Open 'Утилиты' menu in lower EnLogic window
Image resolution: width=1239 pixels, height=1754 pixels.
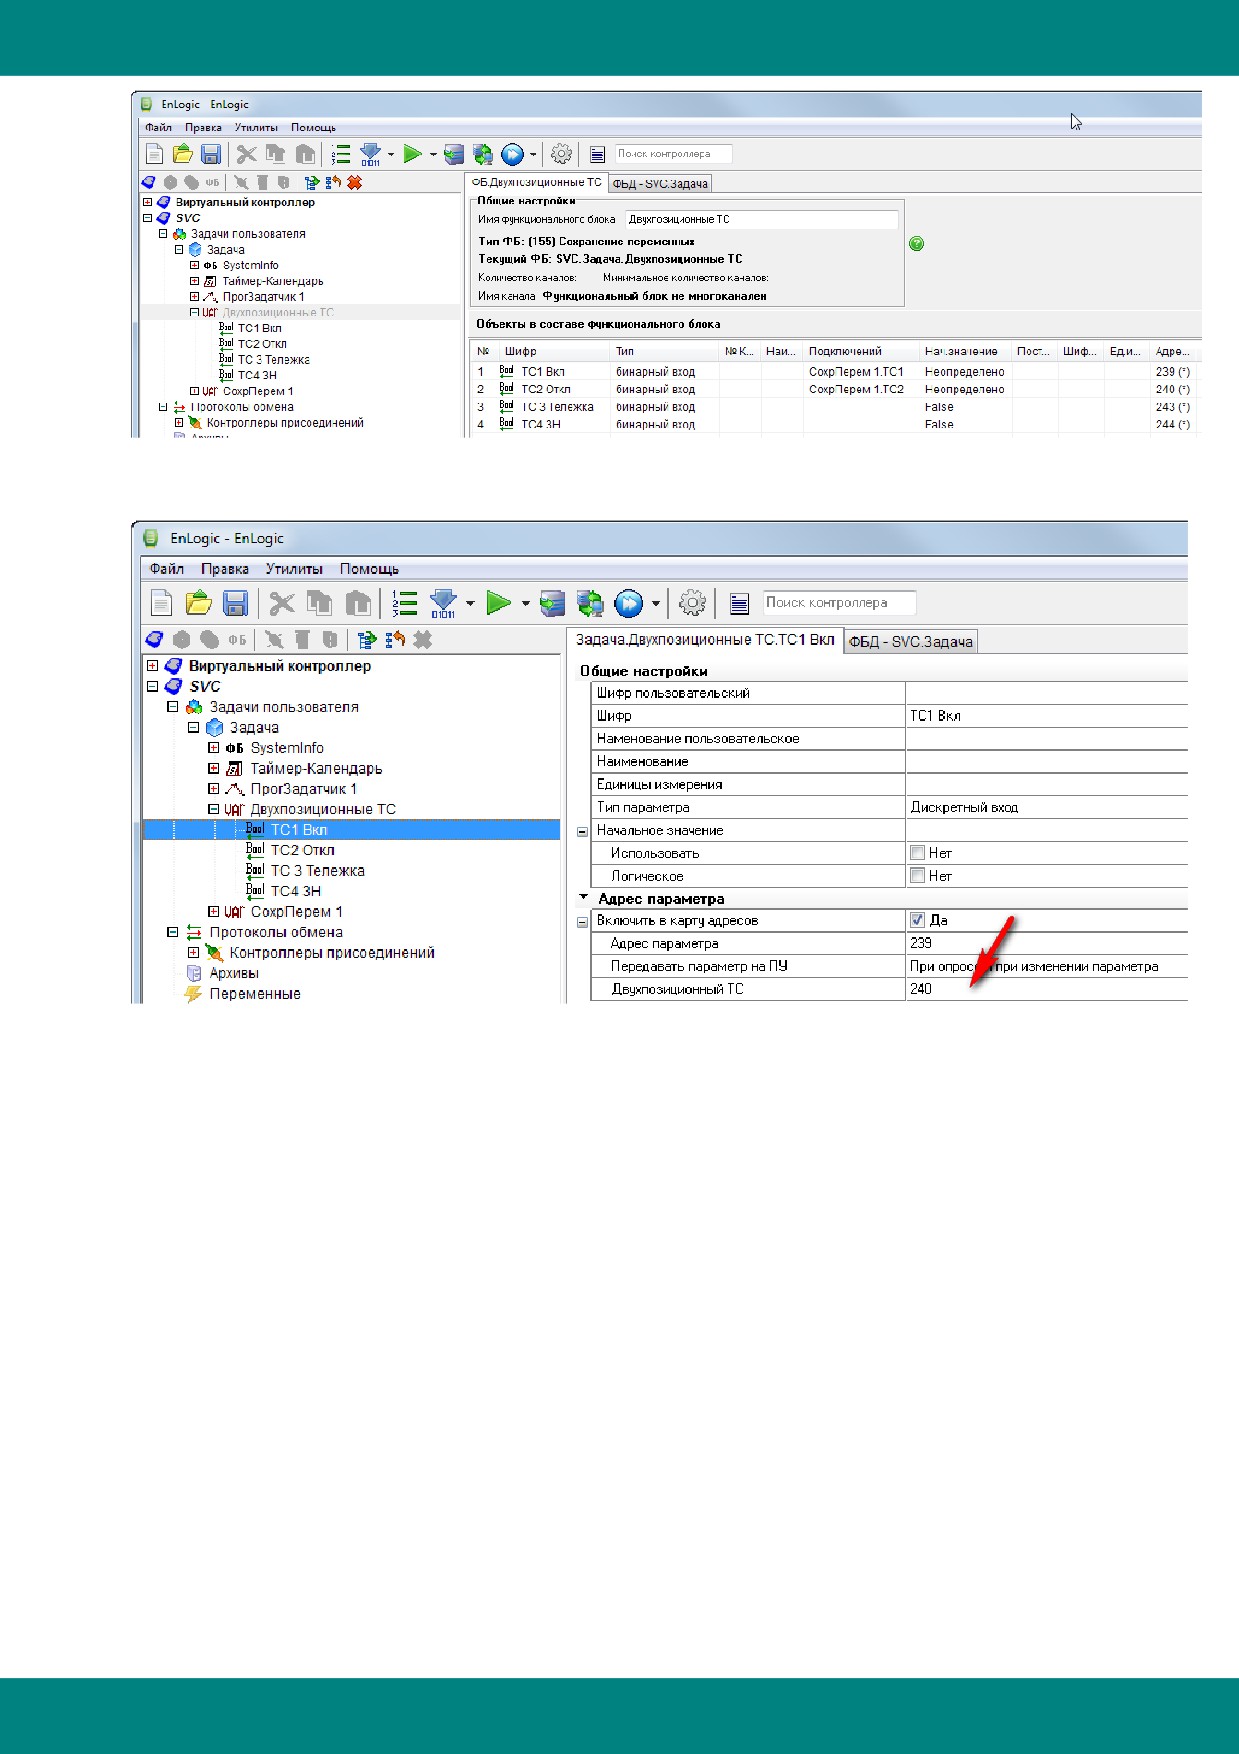[294, 569]
